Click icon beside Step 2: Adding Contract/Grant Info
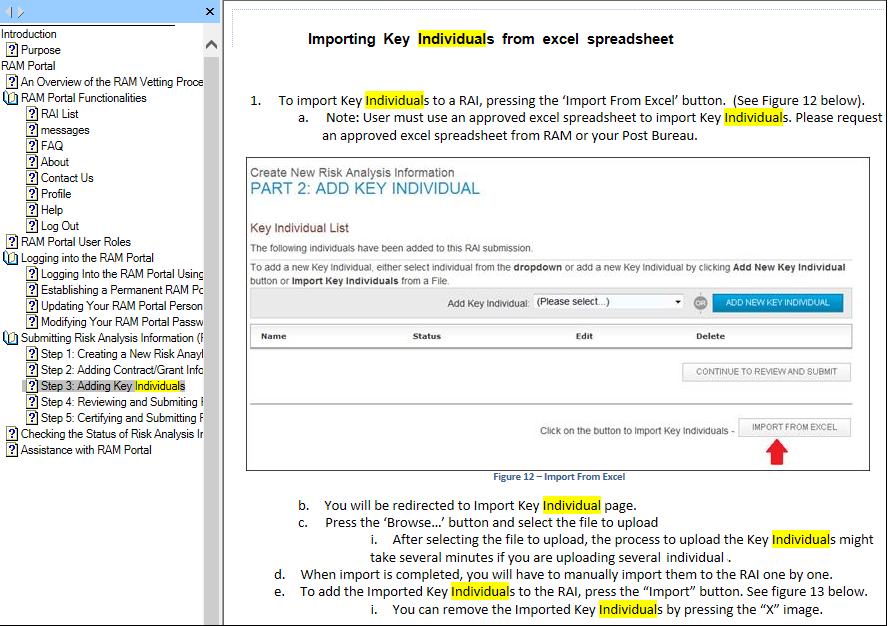 point(32,370)
